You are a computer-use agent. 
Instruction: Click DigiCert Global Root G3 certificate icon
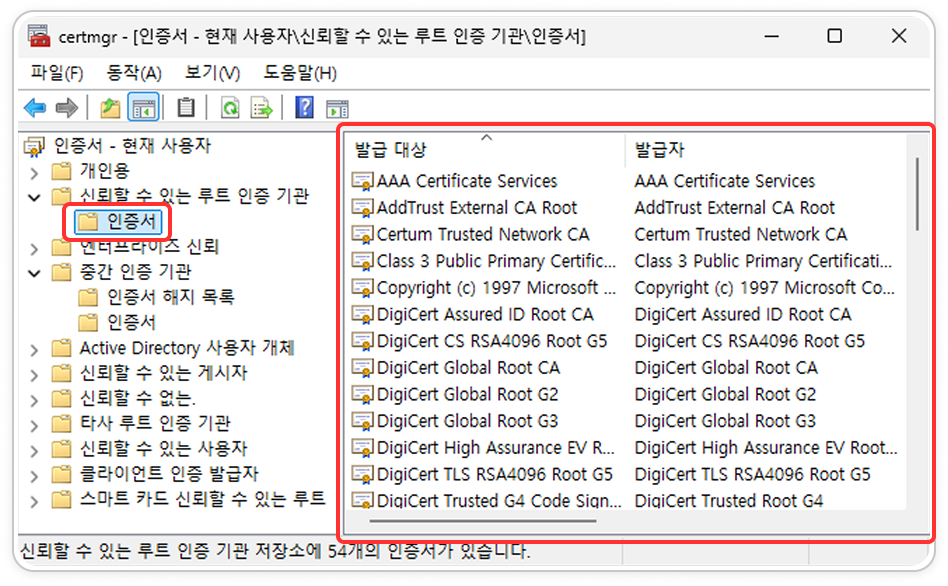[x=362, y=421]
